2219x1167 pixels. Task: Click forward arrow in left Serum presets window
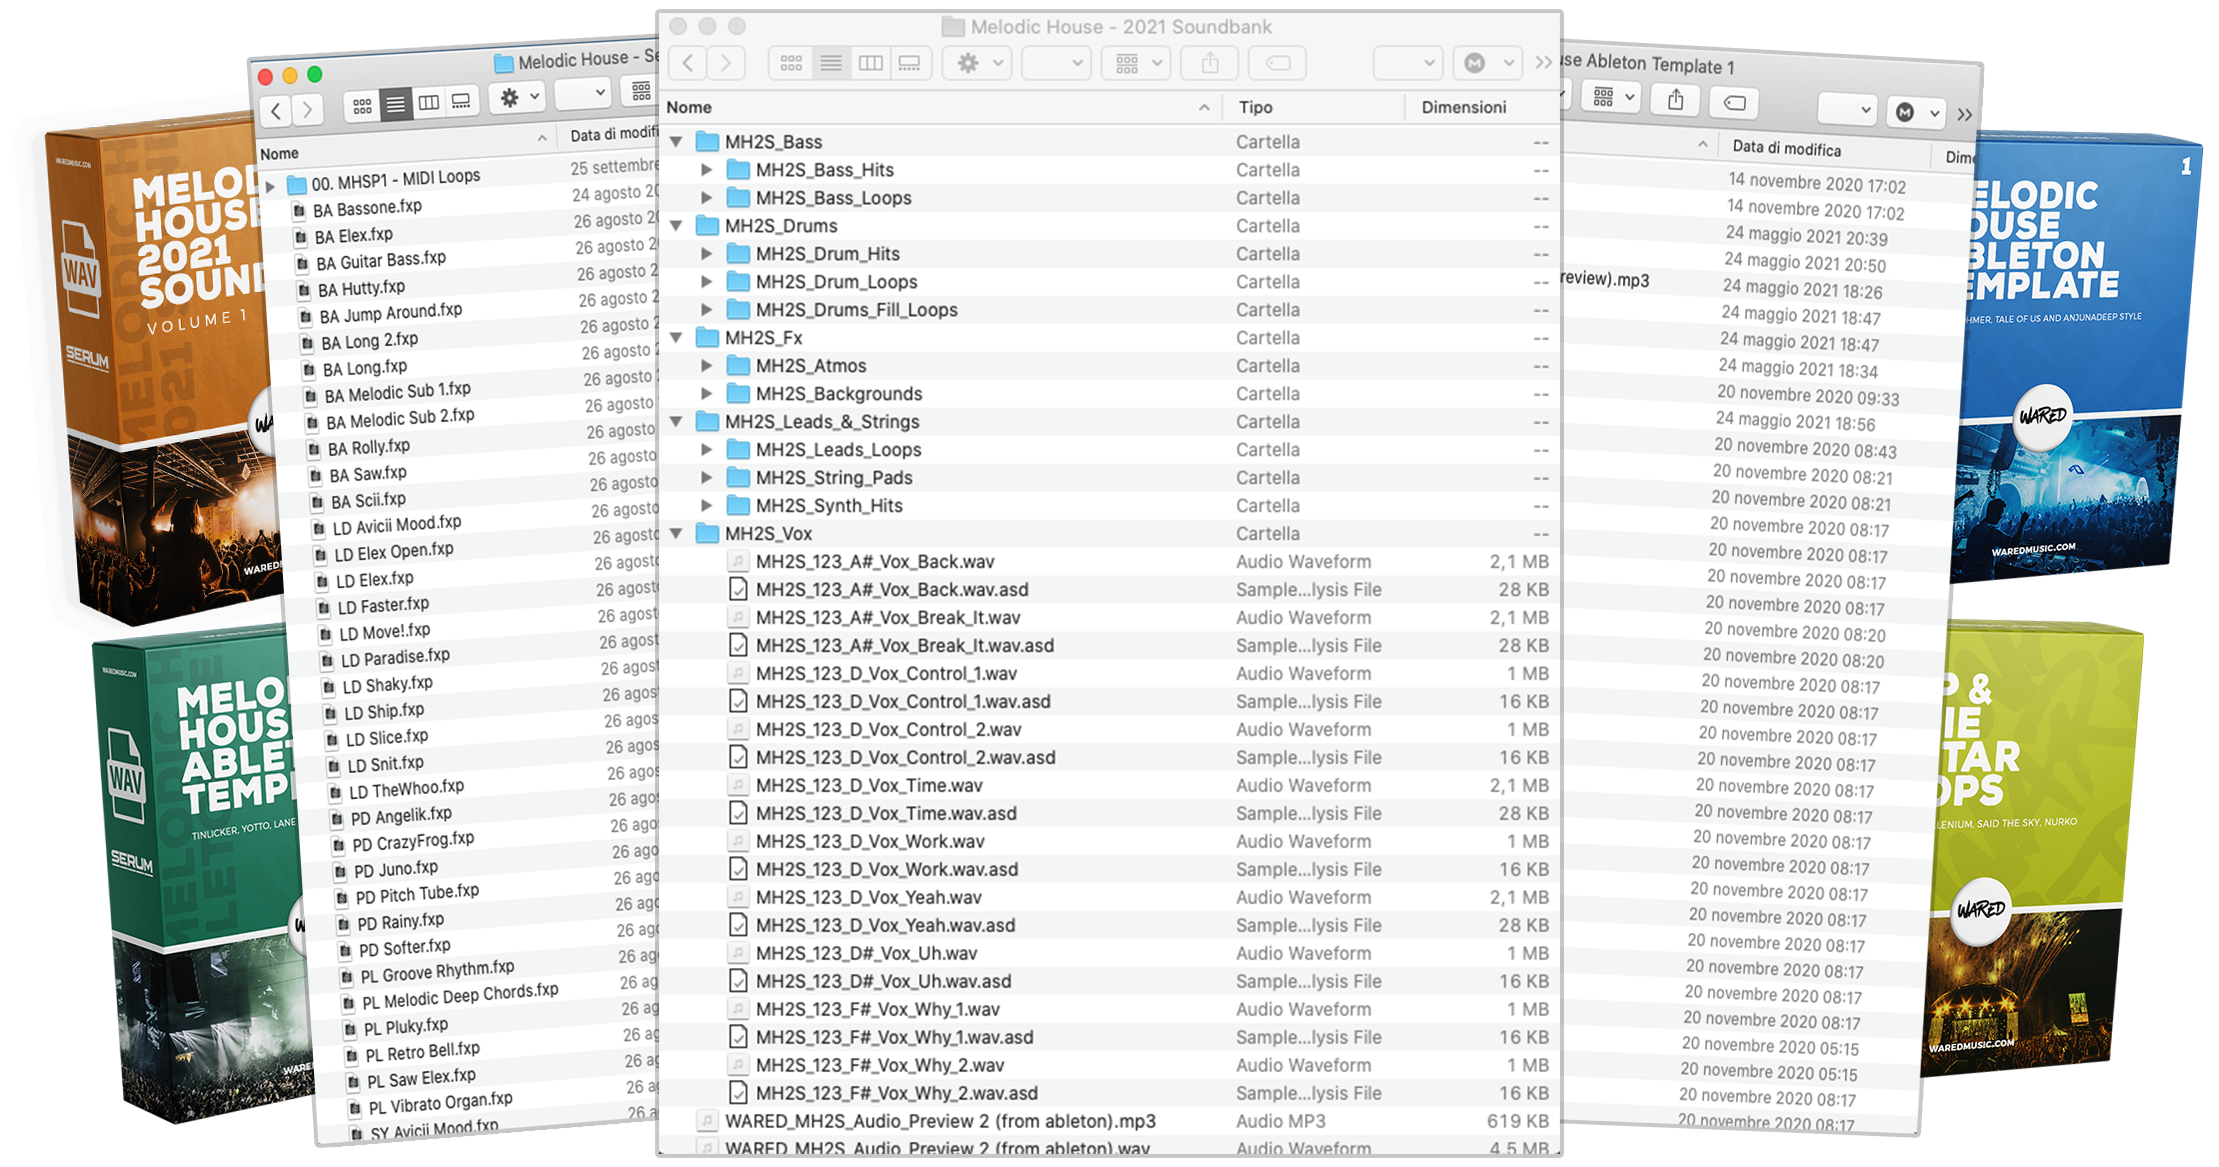pos(308,109)
